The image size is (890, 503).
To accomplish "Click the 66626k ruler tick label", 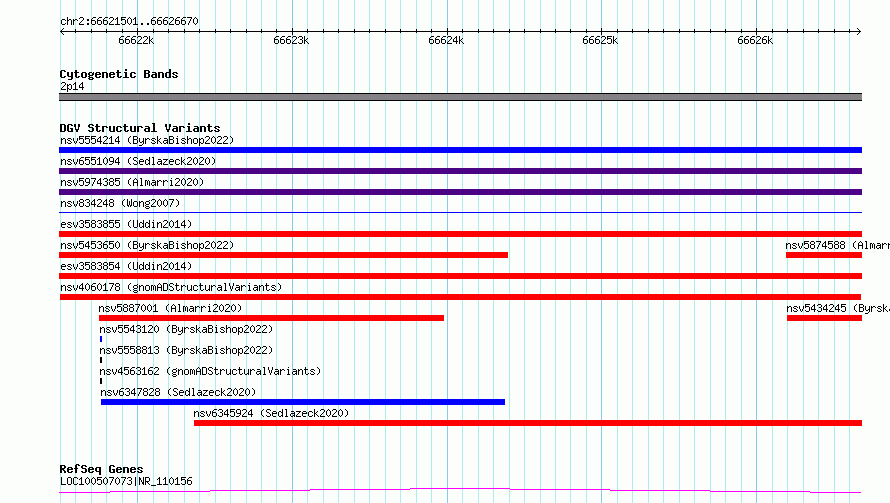I will (755, 40).
